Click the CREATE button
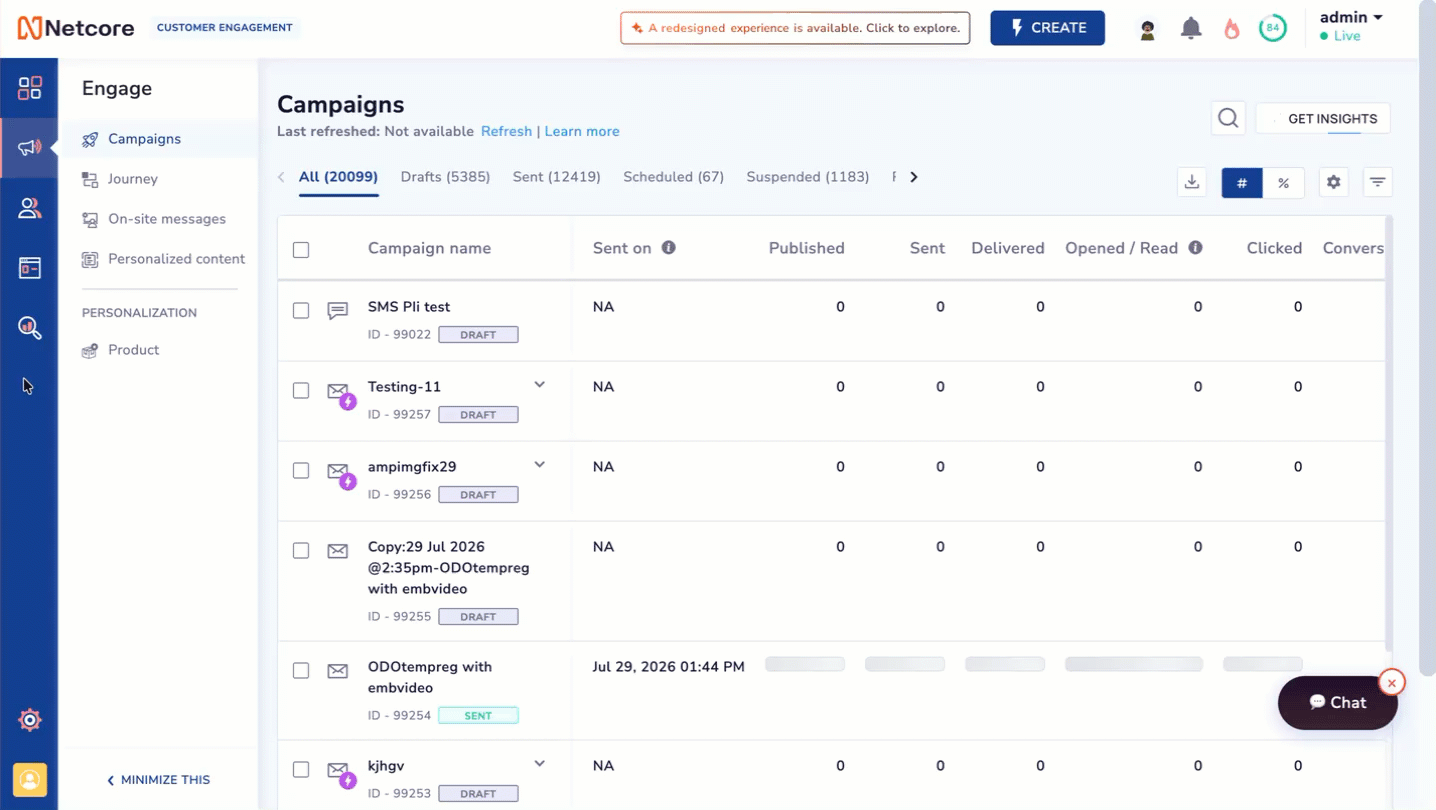This screenshot has height=810, width=1436. tap(1047, 28)
